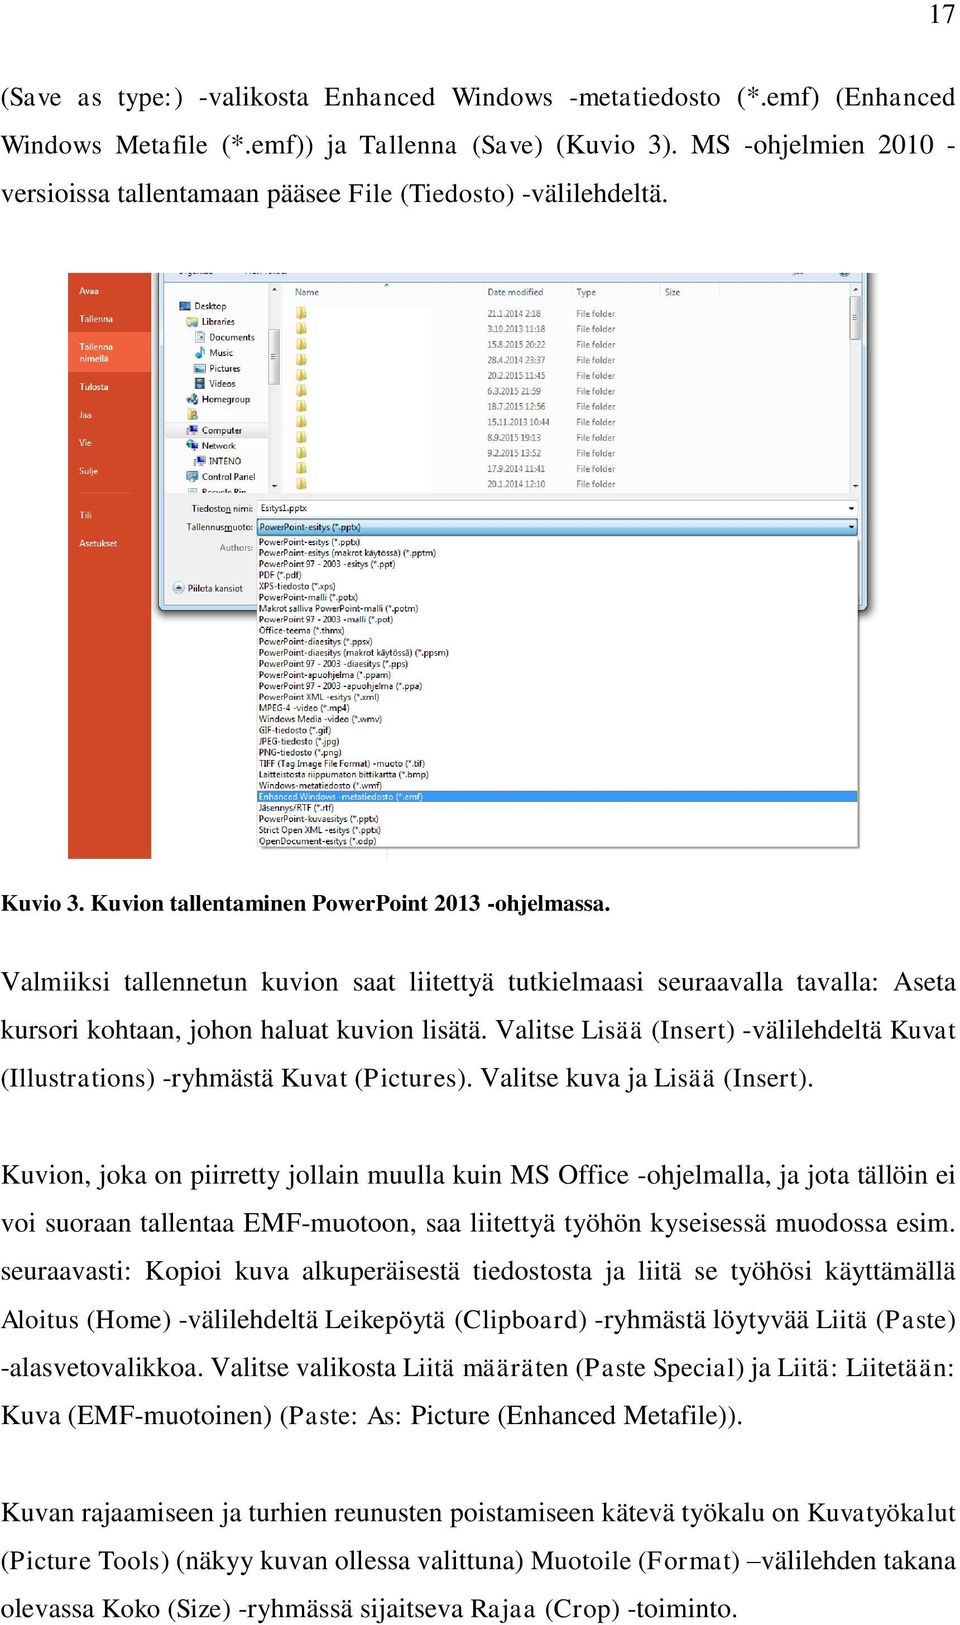Select the Documents library icon

200,338
